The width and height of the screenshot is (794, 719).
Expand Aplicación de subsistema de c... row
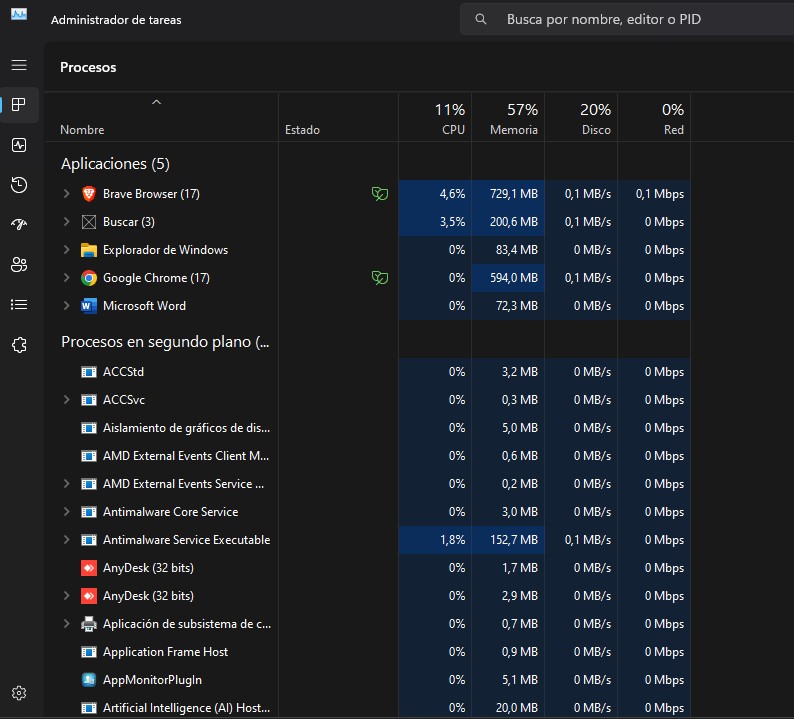tap(66, 624)
